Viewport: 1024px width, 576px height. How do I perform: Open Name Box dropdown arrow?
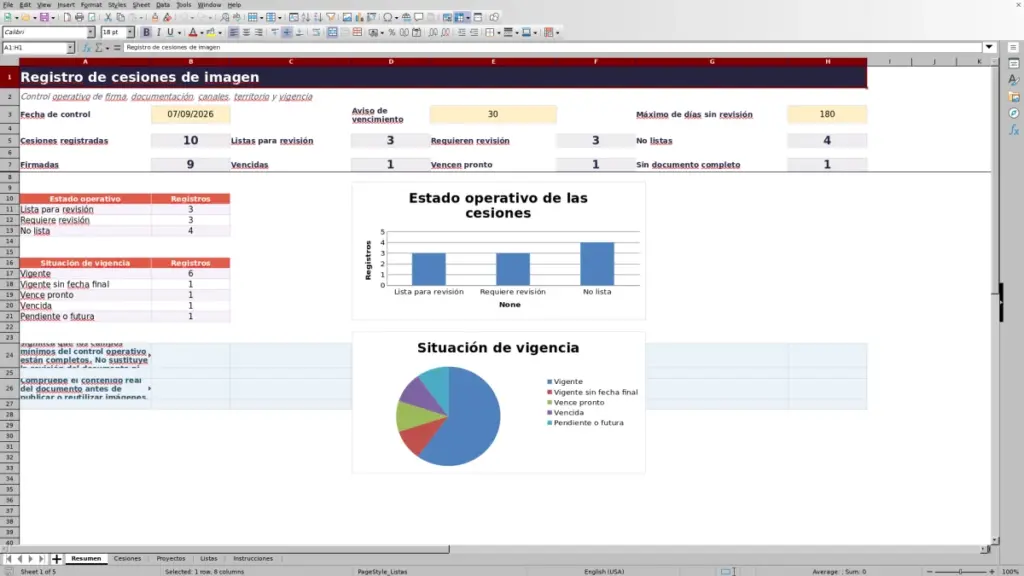70,48
